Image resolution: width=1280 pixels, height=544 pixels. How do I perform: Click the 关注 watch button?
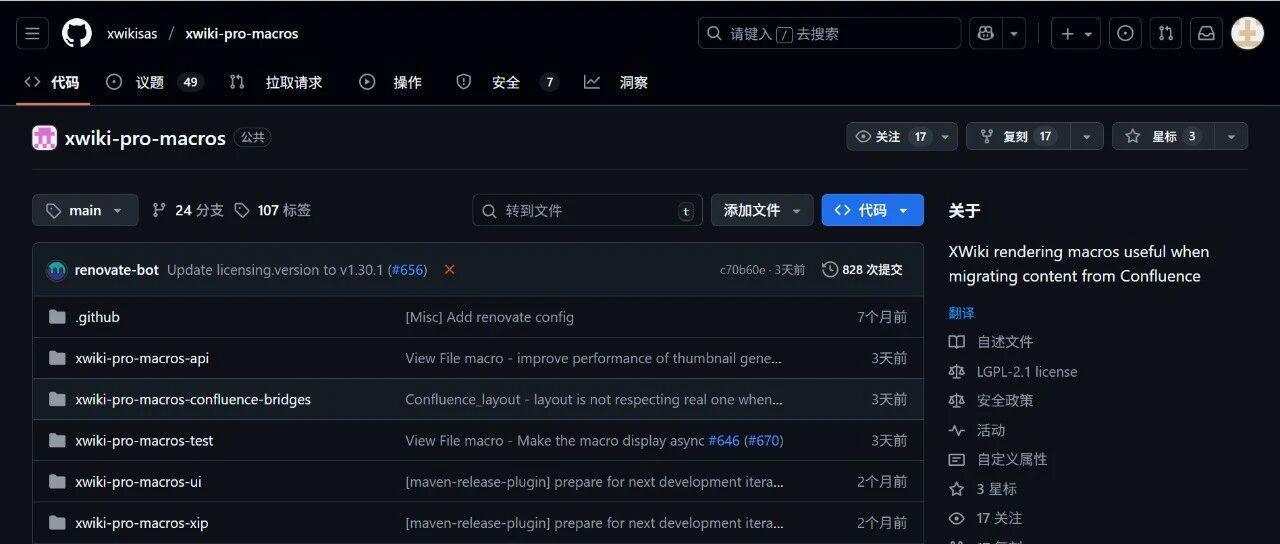coord(890,136)
